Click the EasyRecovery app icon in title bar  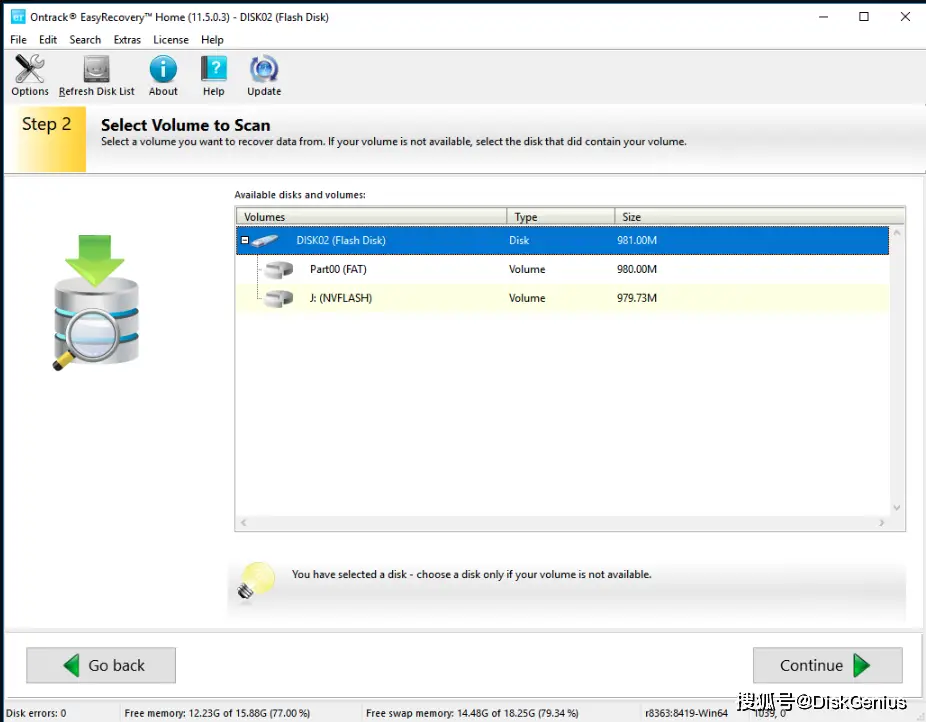click(x=18, y=17)
